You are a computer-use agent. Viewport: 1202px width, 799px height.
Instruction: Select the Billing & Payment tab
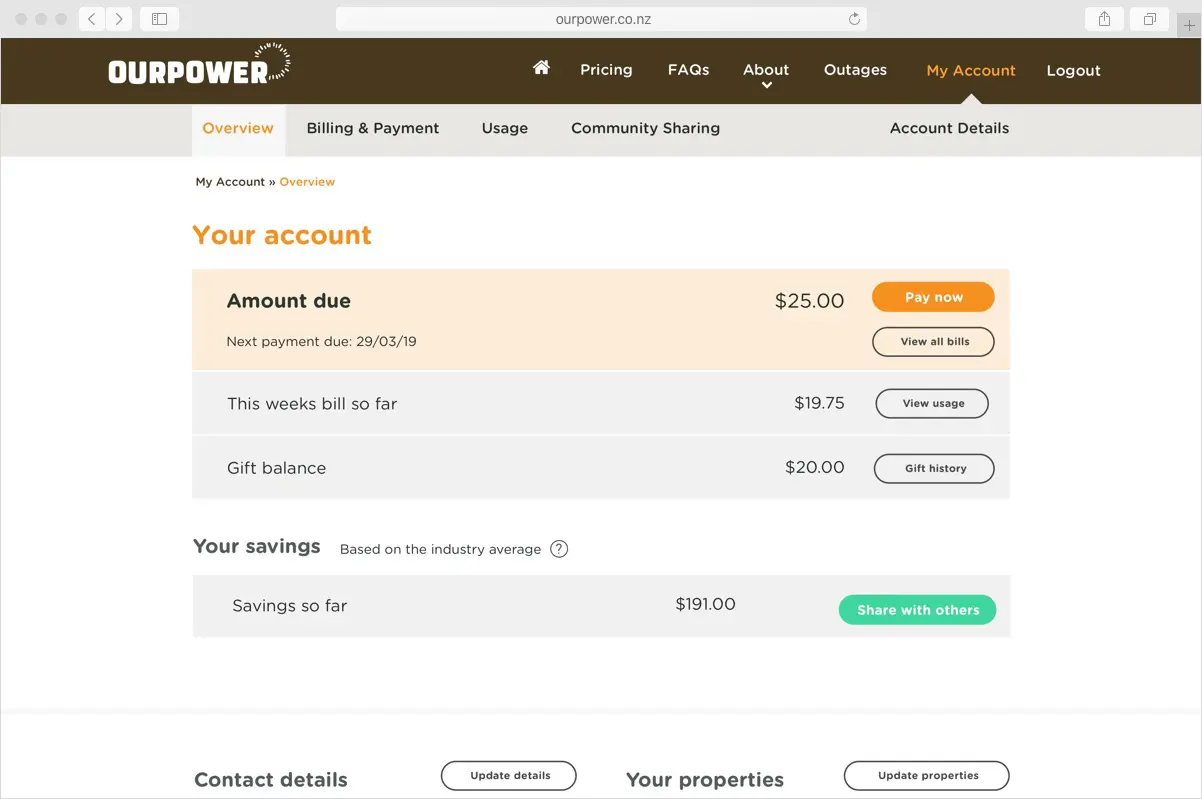pyautogui.click(x=372, y=128)
